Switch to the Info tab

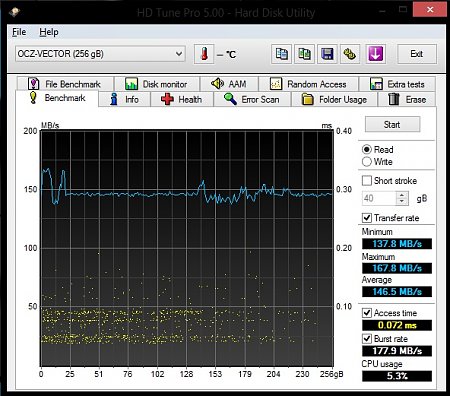[125, 99]
